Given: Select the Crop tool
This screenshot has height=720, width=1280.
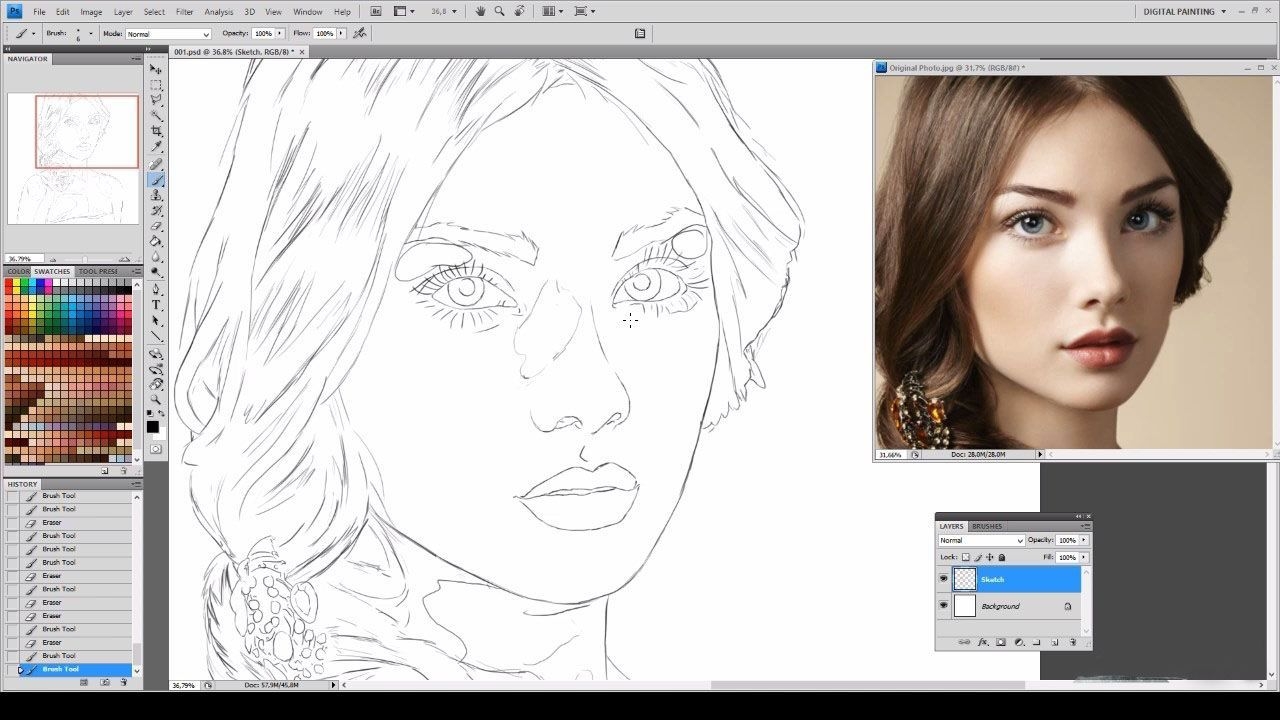Looking at the screenshot, I should 156,131.
